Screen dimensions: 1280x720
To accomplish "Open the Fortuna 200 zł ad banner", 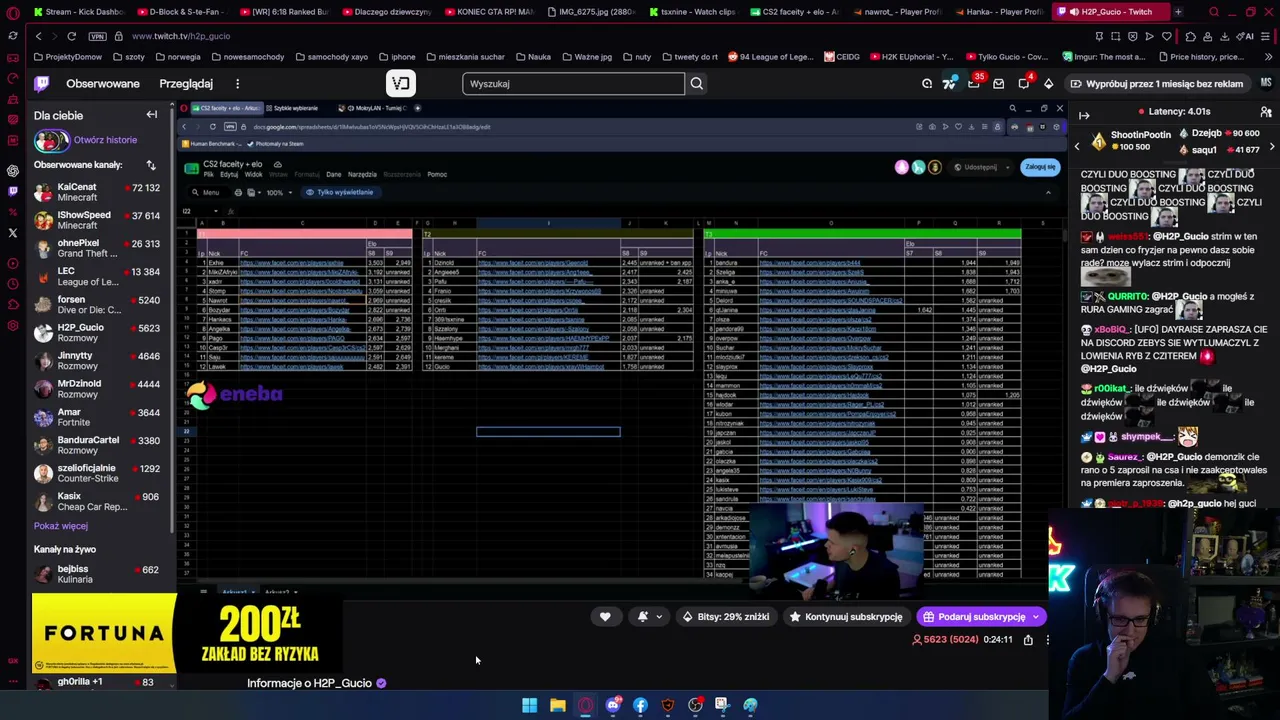I will click(187, 633).
